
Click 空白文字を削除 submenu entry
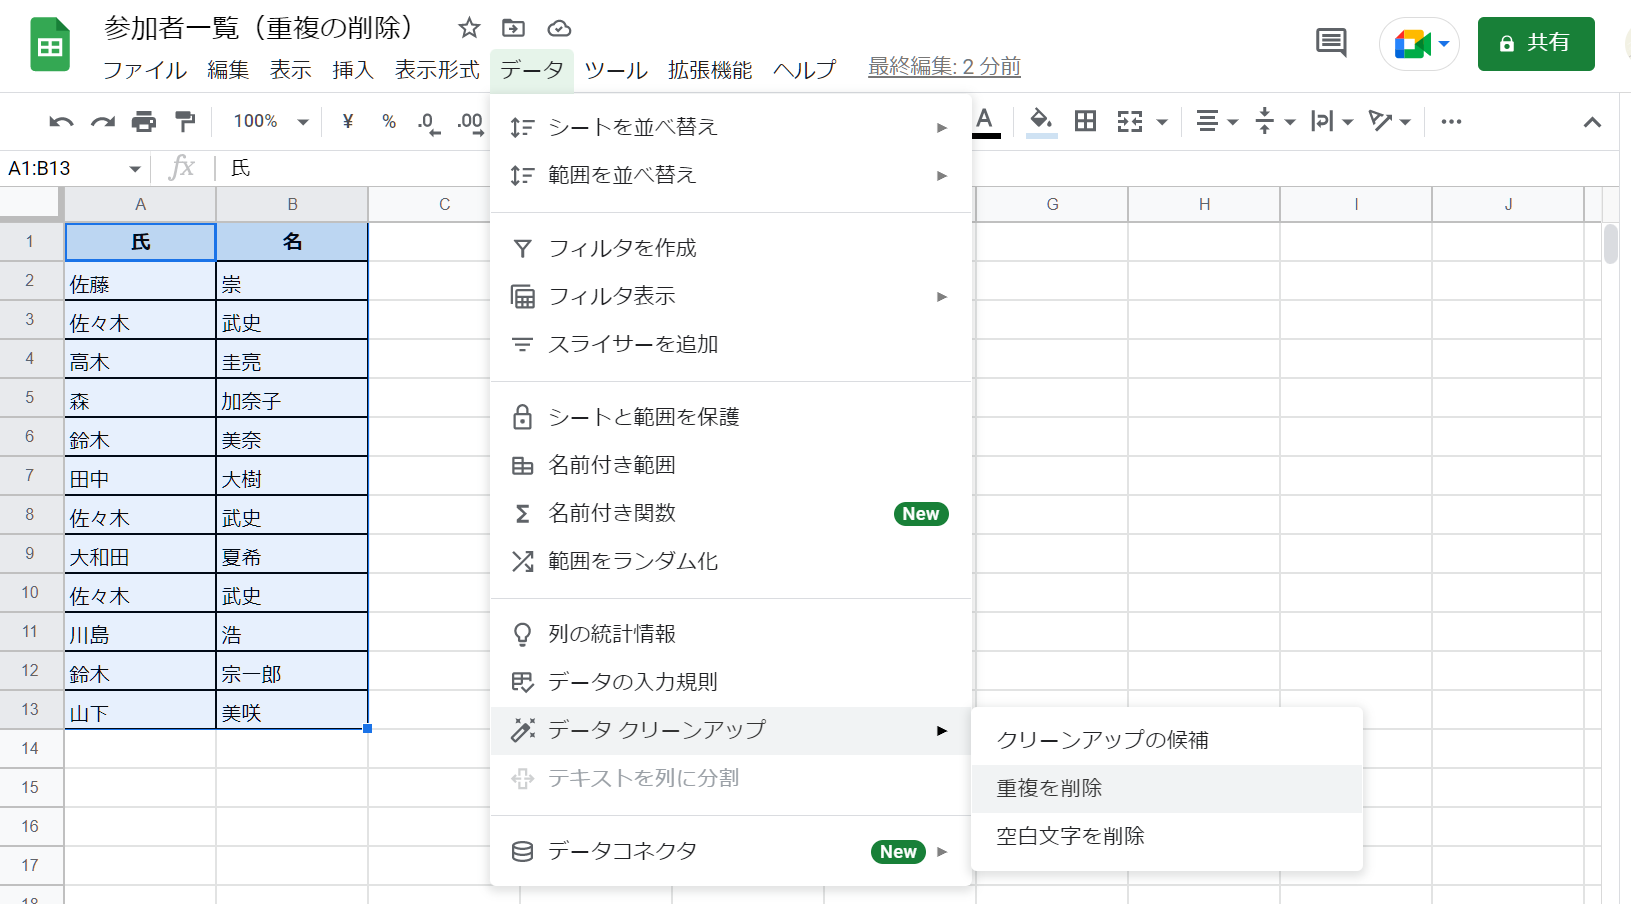pyautogui.click(x=1070, y=836)
